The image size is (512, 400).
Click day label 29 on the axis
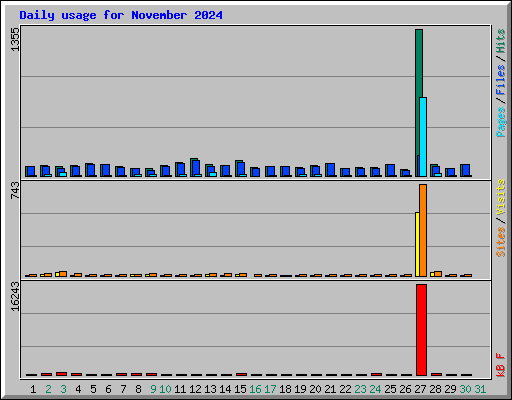point(450,389)
